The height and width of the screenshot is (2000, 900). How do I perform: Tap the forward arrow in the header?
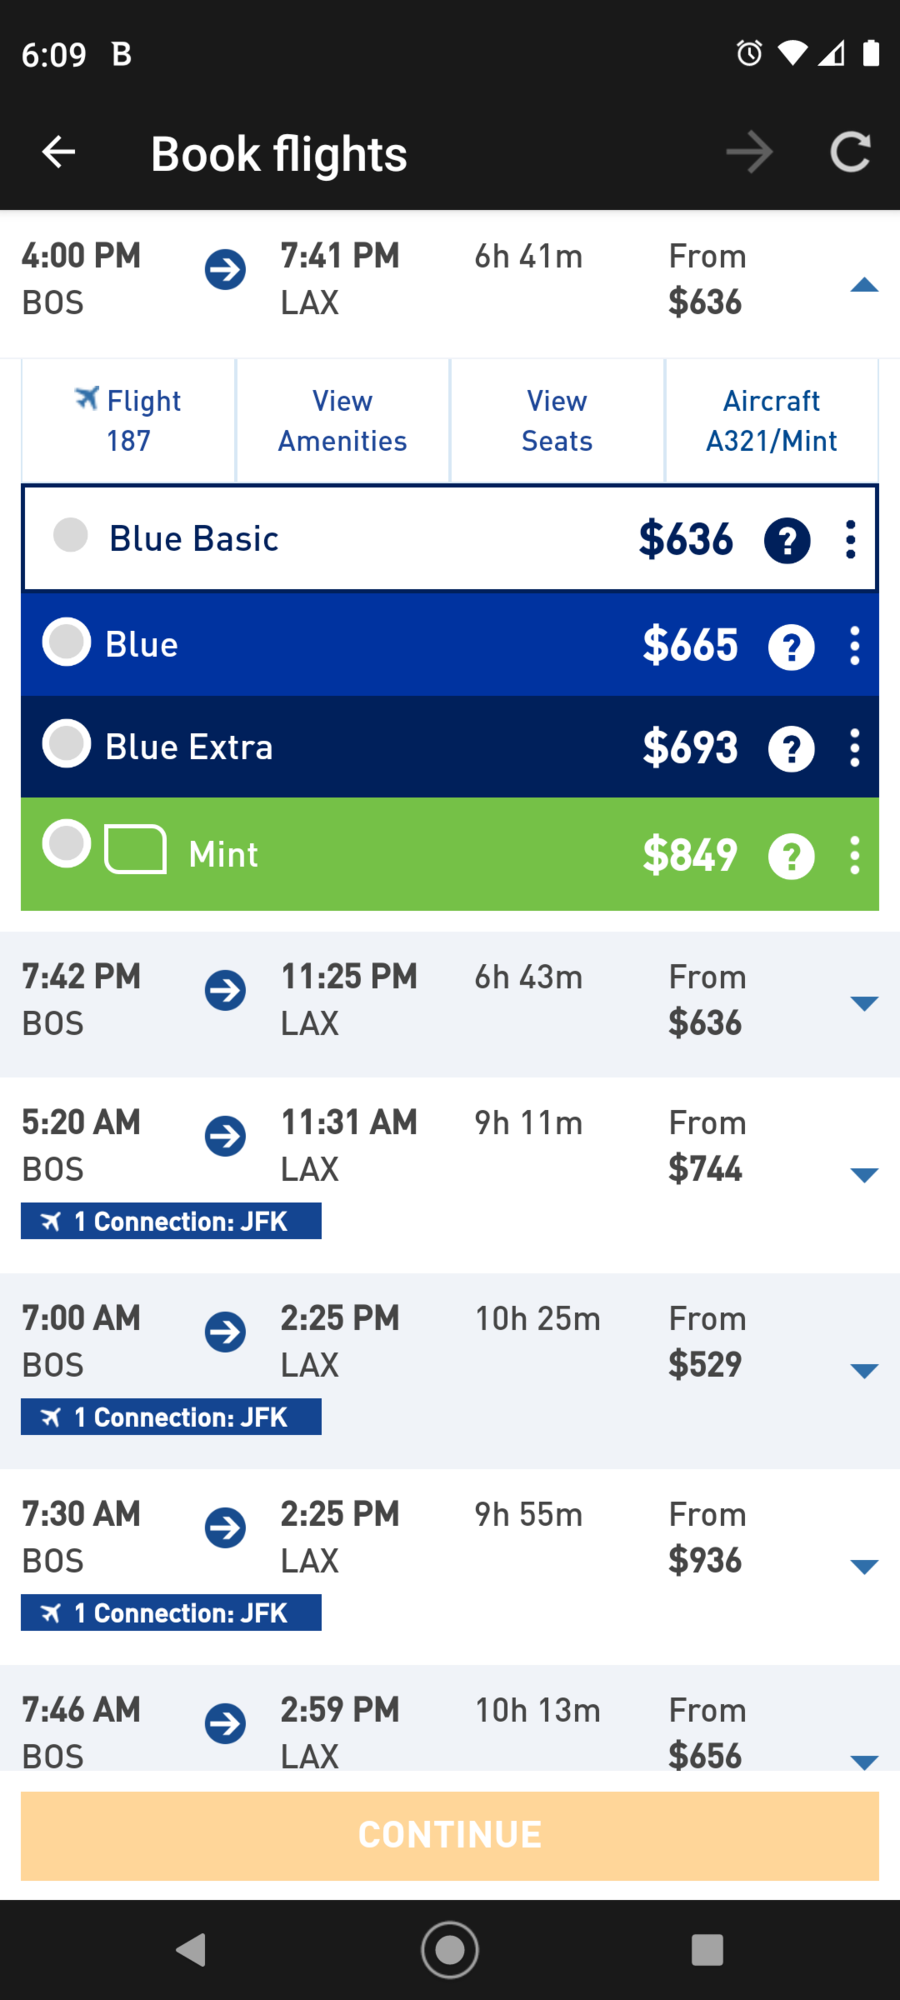(x=749, y=152)
